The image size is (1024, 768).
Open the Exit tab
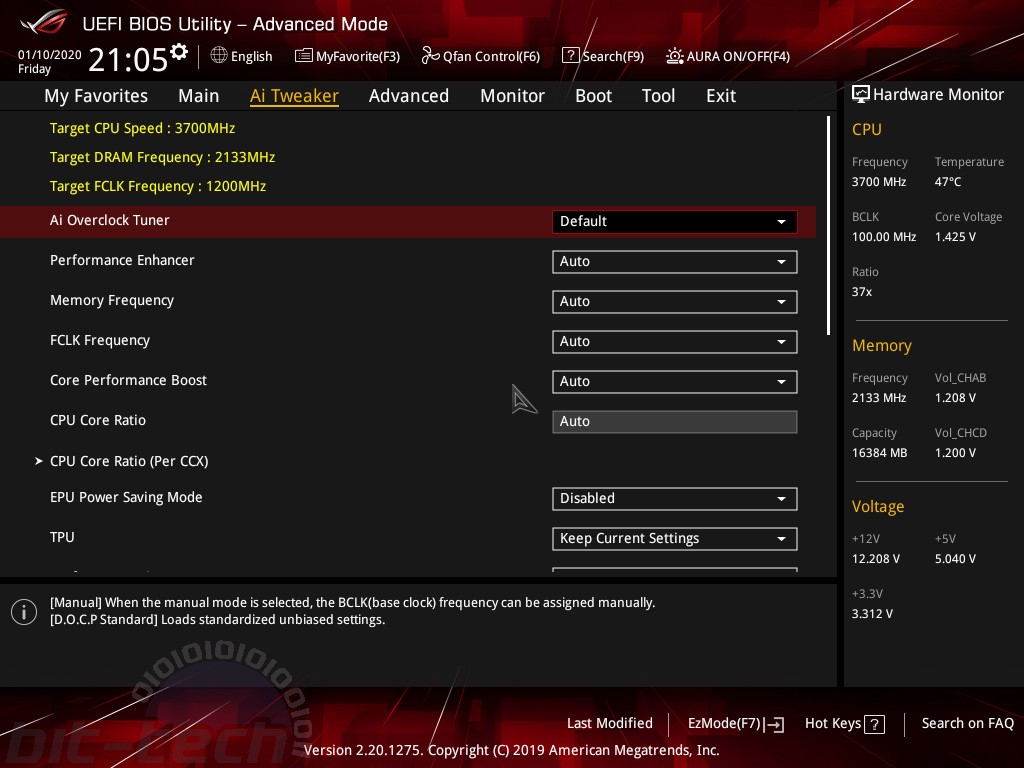click(x=721, y=96)
